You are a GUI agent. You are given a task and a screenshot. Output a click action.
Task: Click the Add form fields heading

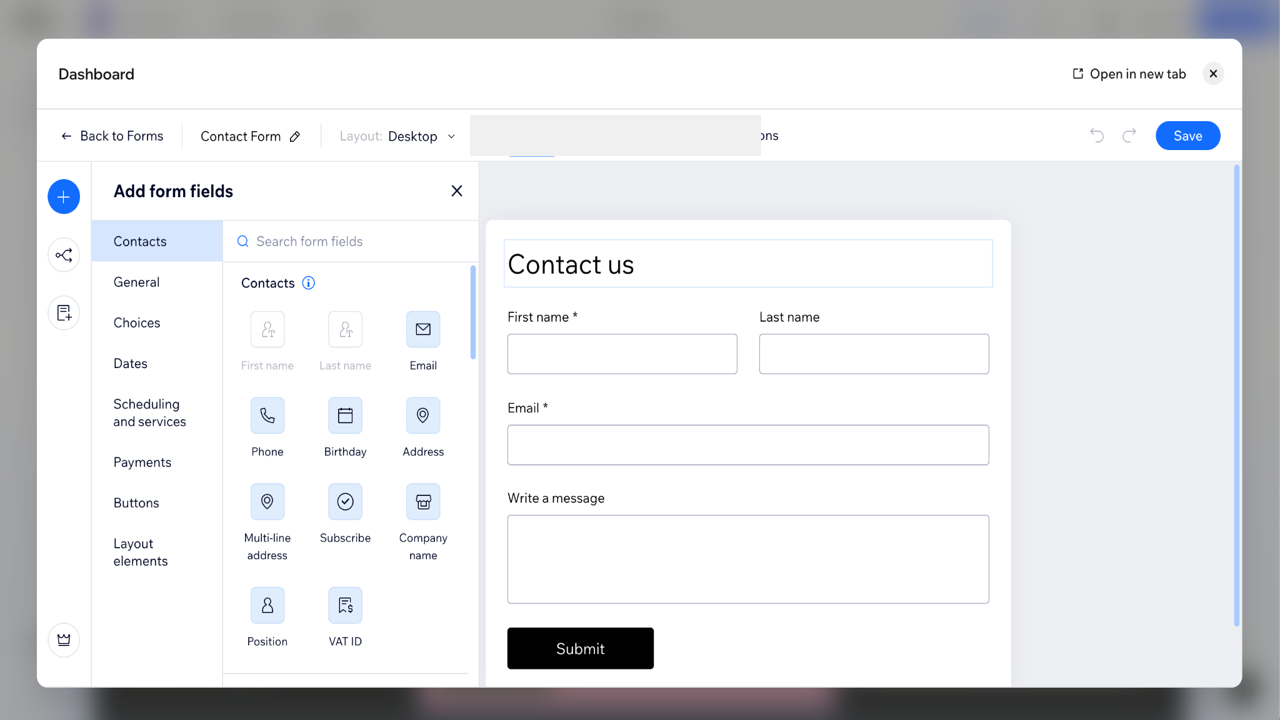point(173,191)
